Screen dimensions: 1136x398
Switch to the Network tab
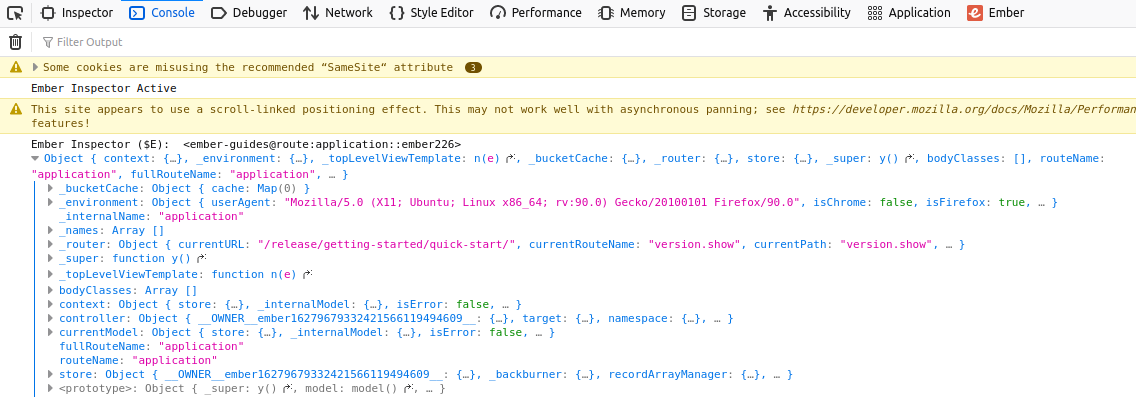pyautogui.click(x=338, y=12)
